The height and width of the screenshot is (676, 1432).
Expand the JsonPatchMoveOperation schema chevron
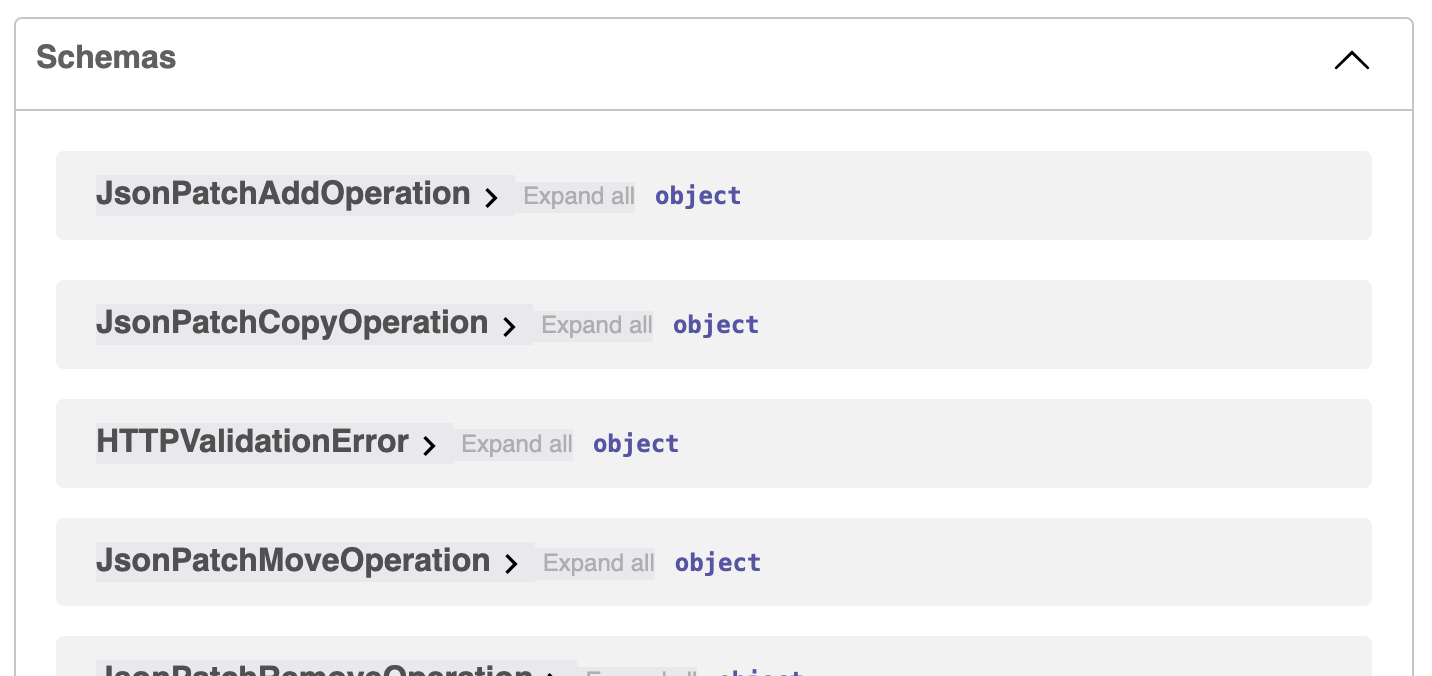pyautogui.click(x=511, y=565)
